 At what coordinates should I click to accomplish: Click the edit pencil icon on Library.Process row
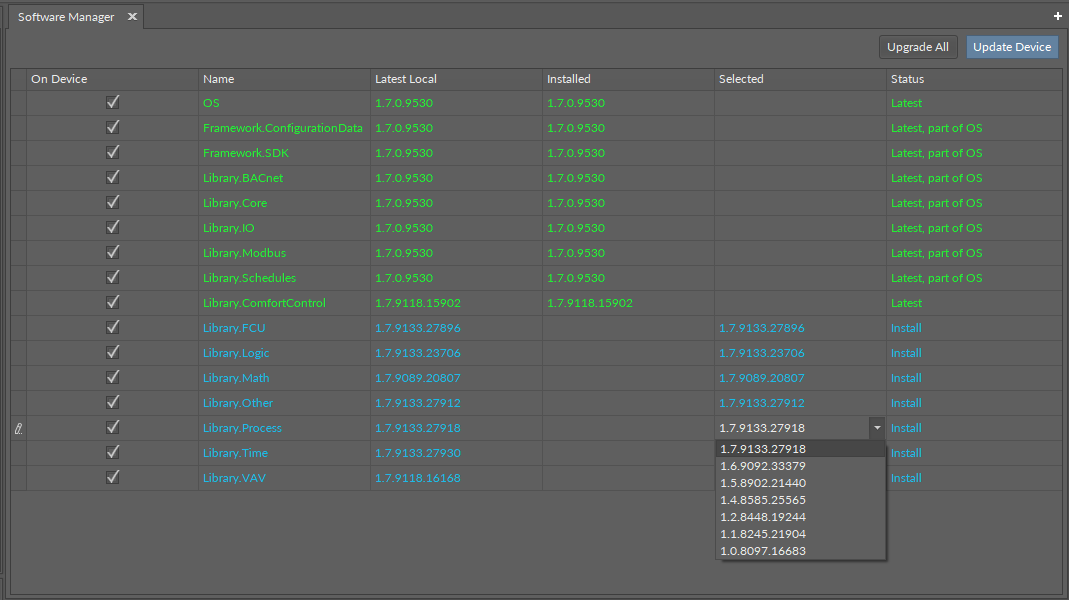coord(18,428)
